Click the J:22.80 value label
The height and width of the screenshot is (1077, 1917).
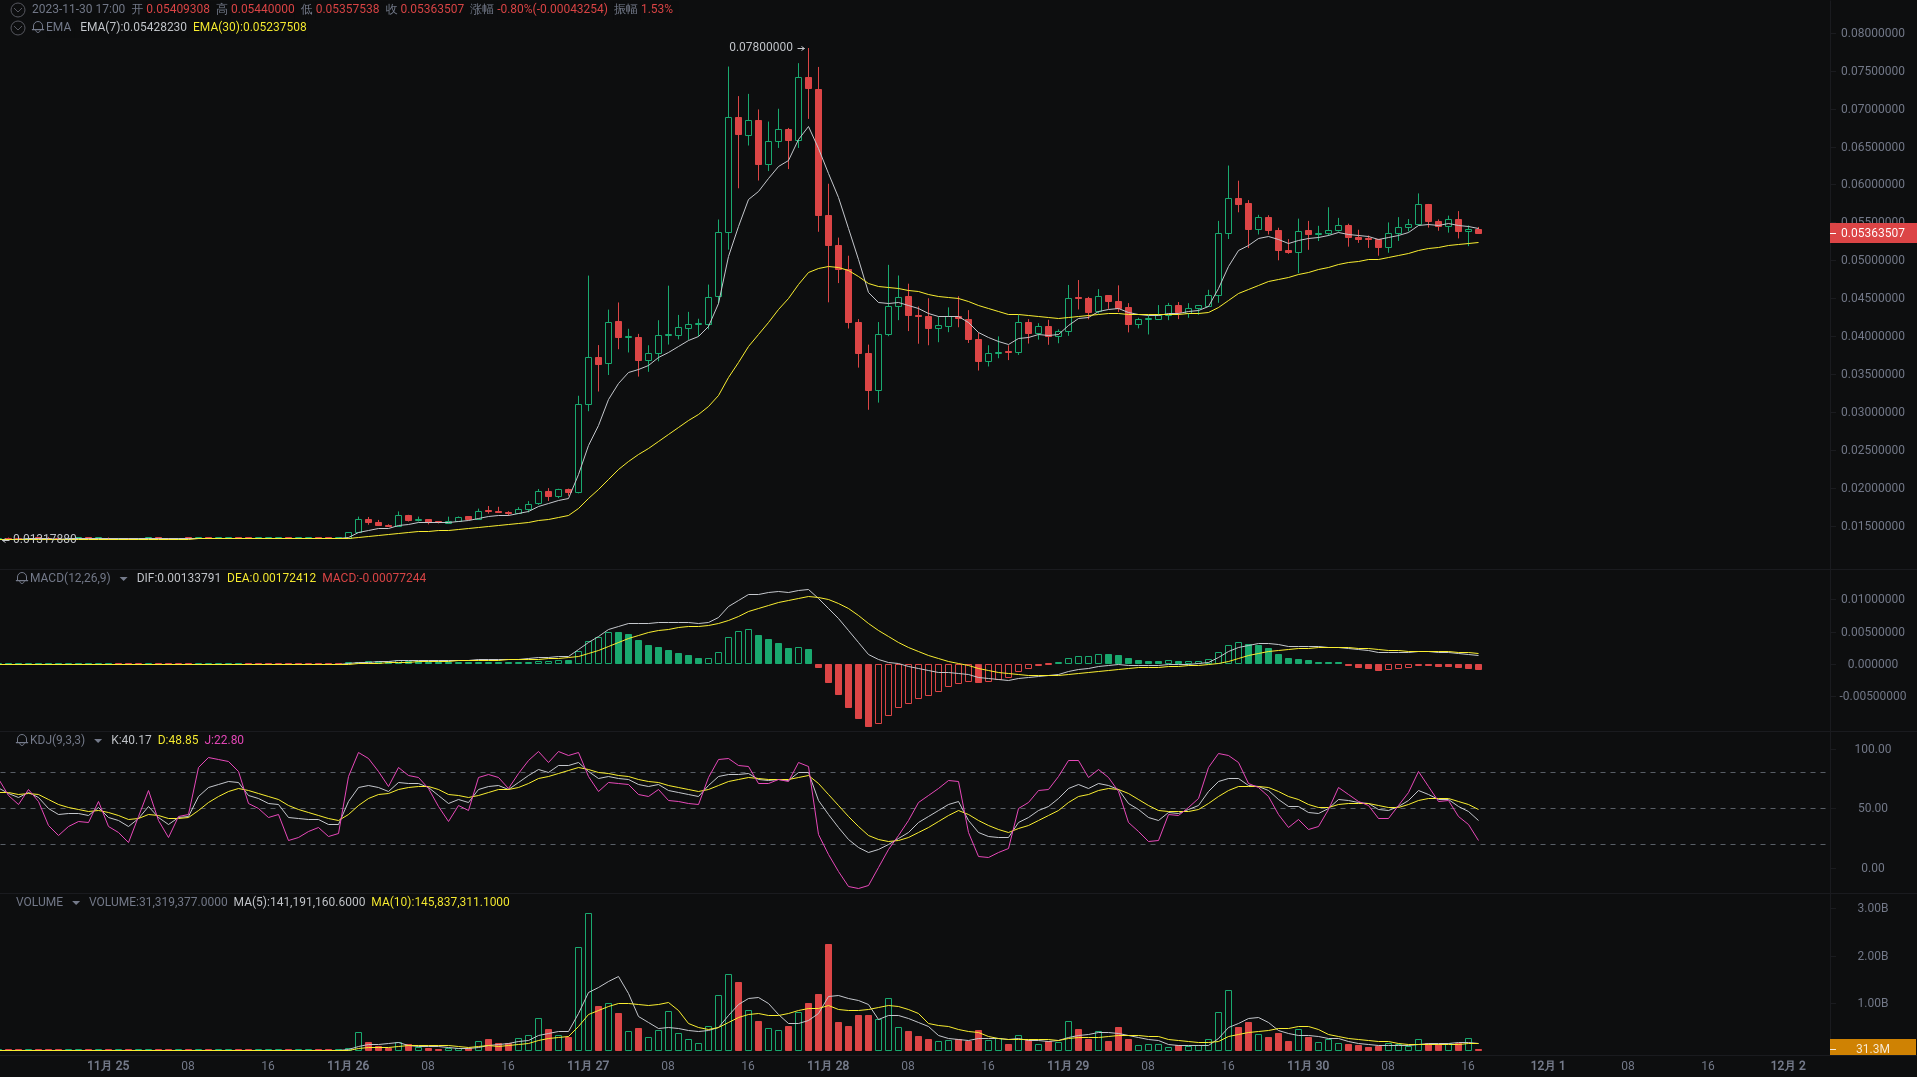224,740
